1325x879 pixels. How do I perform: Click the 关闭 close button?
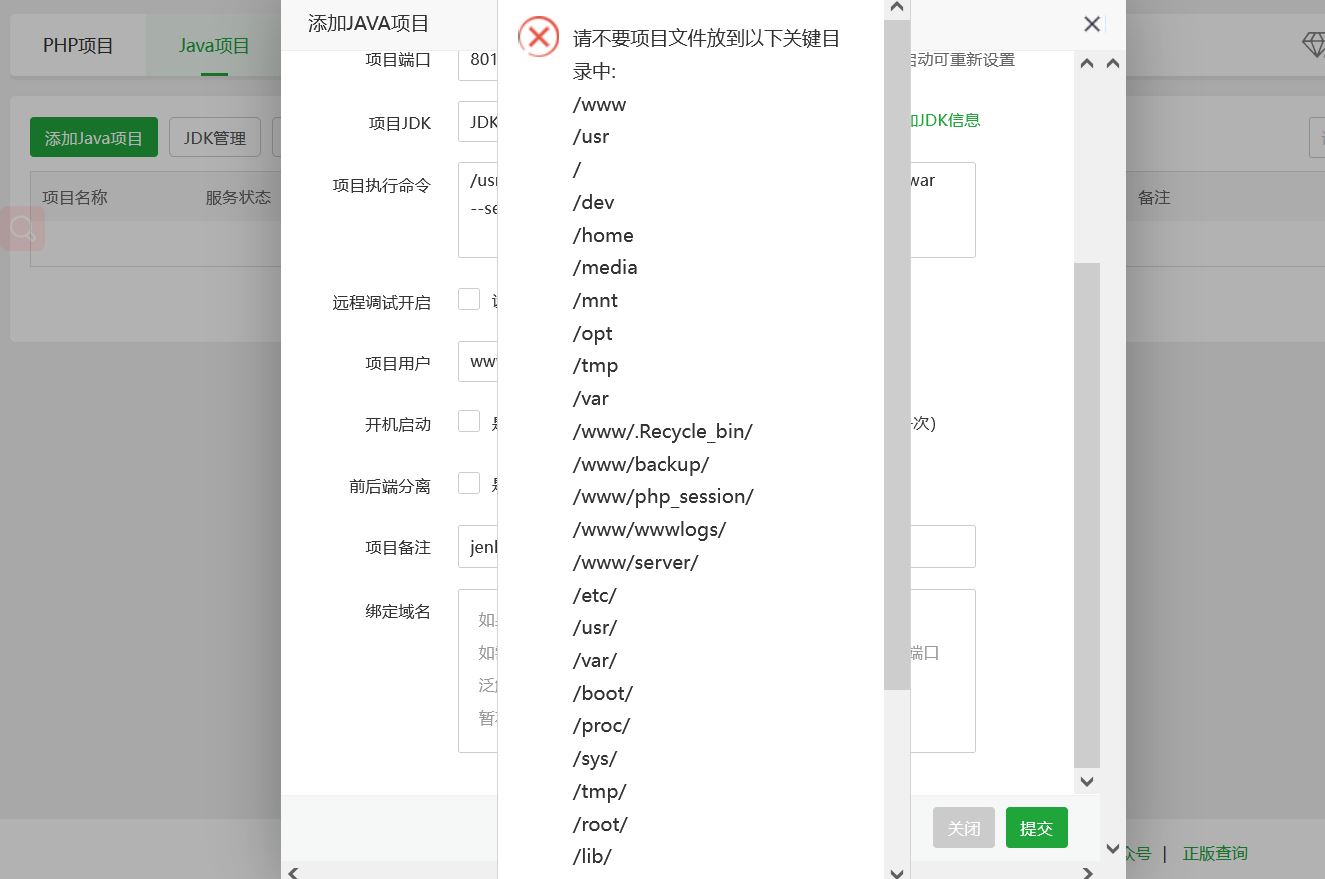[964, 828]
